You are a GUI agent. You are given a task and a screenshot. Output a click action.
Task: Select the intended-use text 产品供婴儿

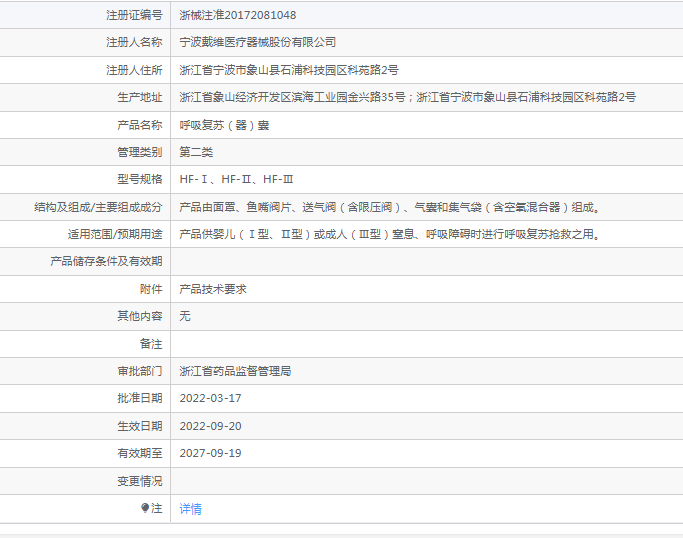coord(390,234)
